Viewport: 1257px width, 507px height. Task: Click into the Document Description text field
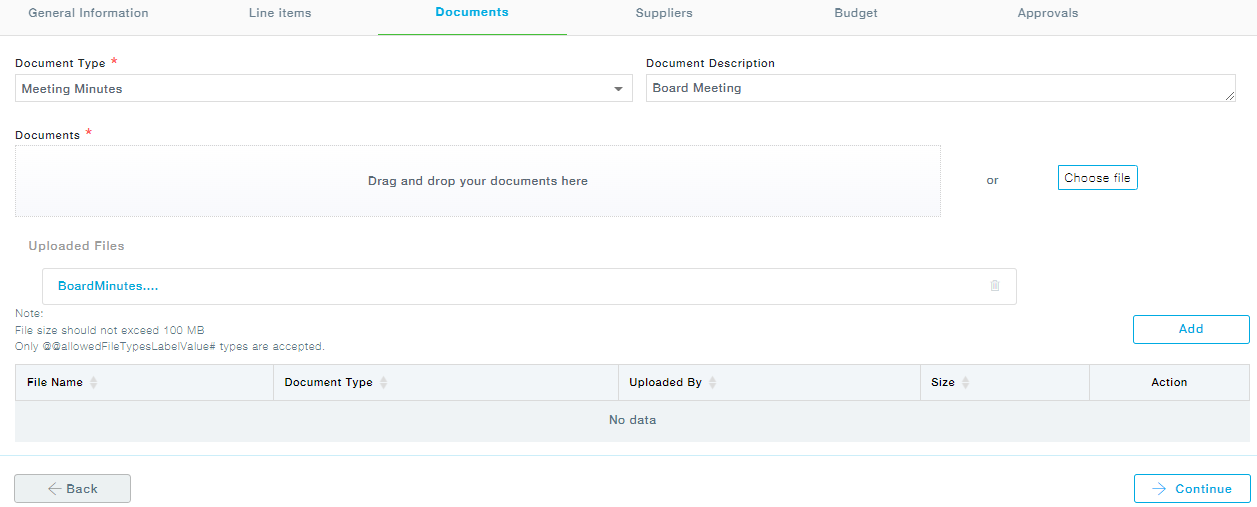click(x=938, y=89)
